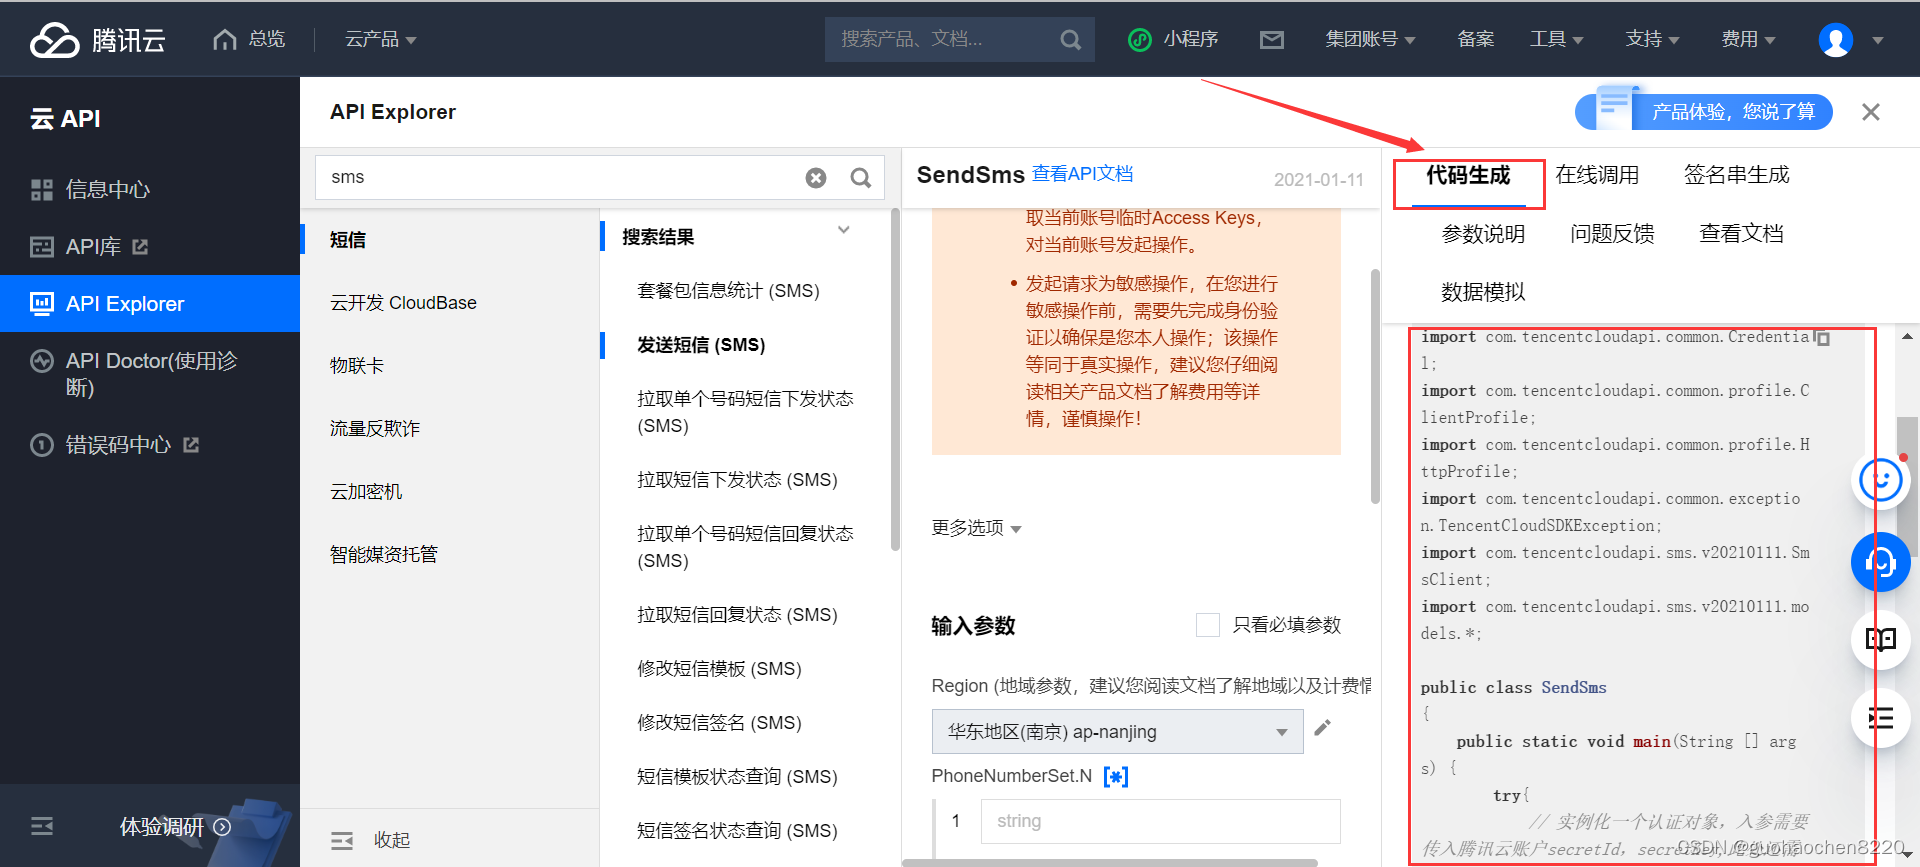Click 查看API文档 link
The image size is (1920, 867).
tap(1082, 174)
